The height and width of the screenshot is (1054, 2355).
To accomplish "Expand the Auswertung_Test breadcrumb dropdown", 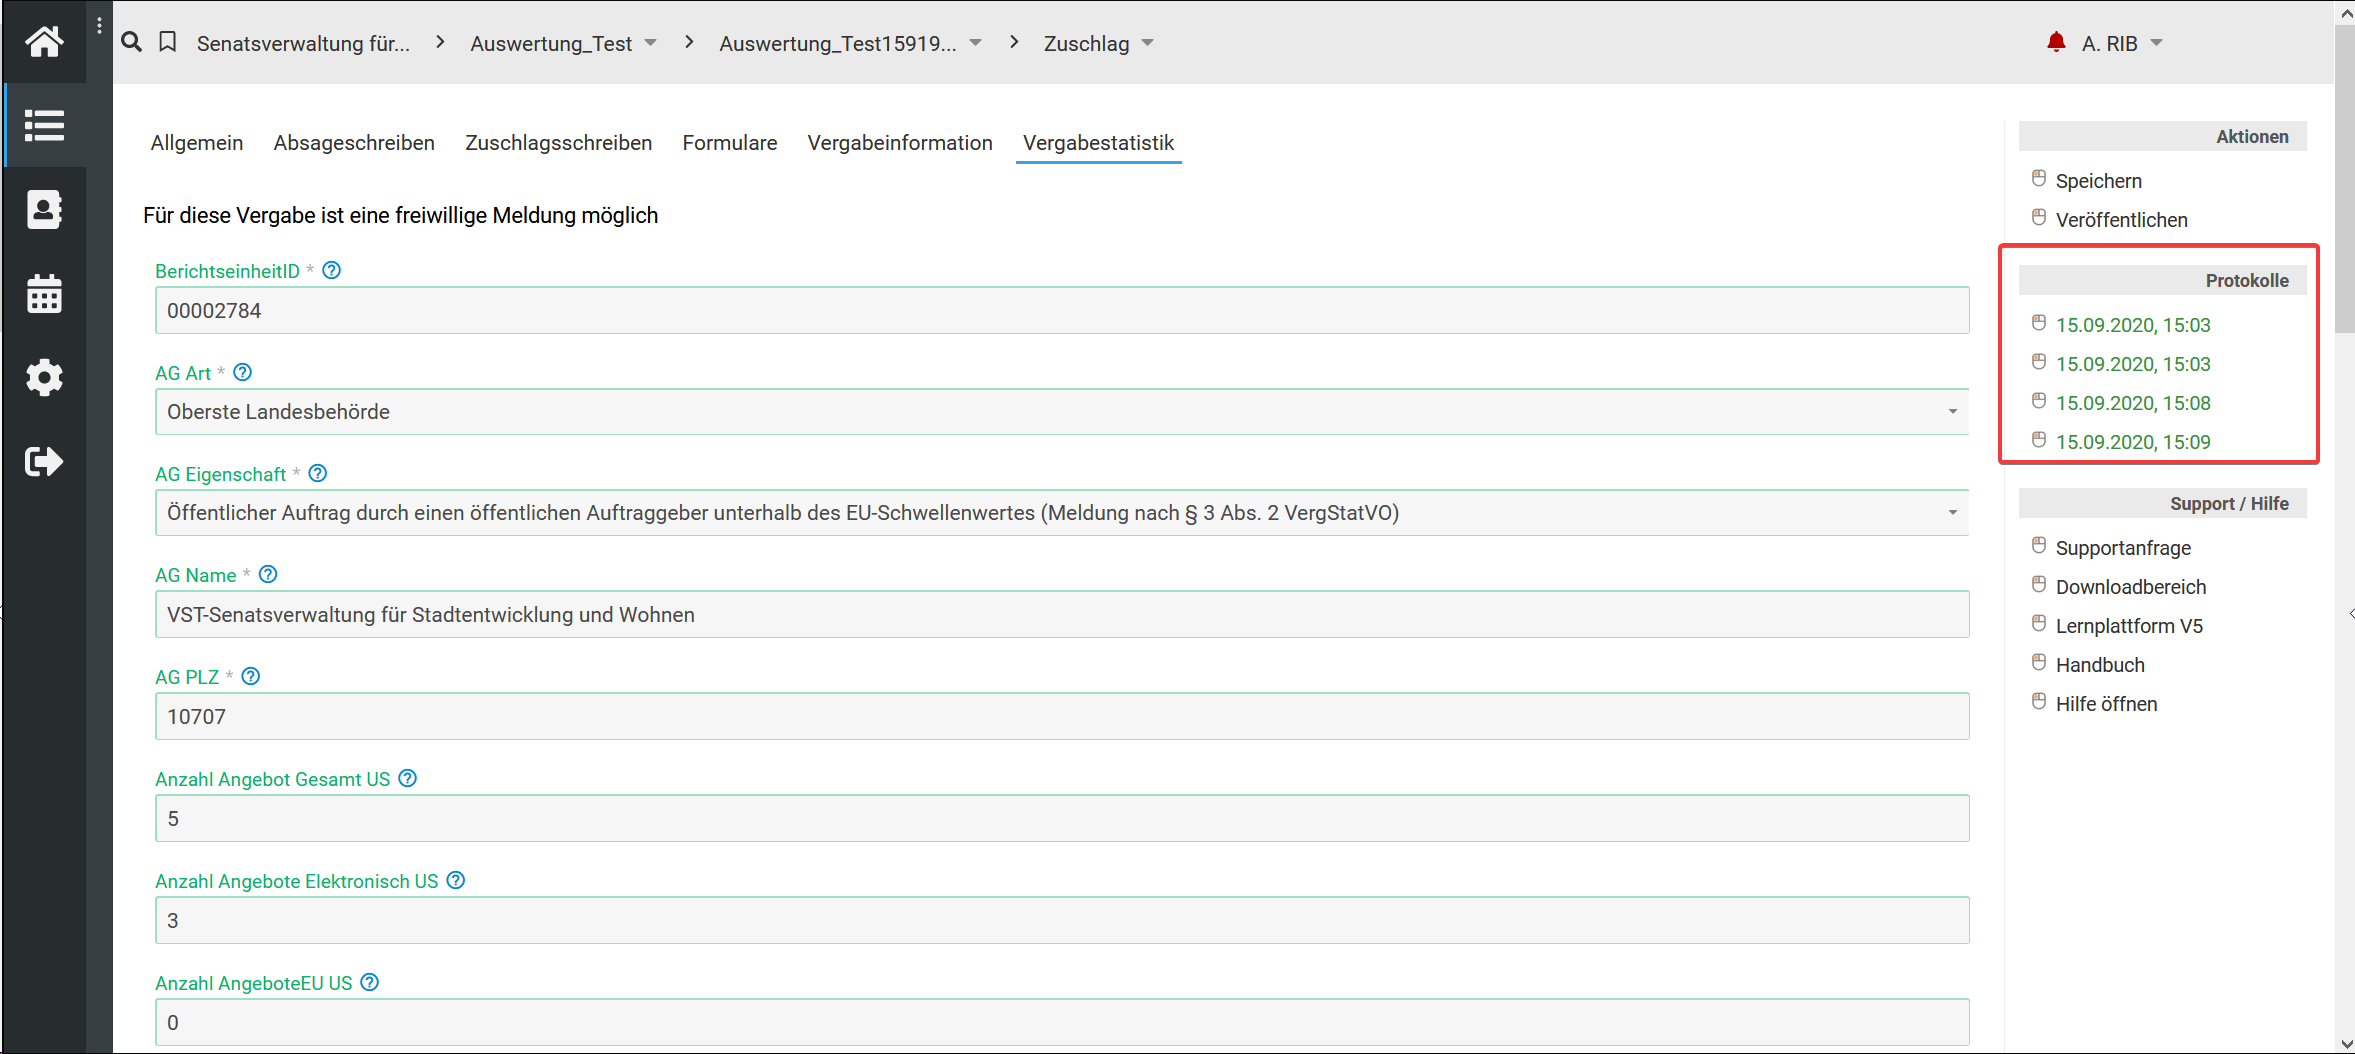I will coord(651,43).
